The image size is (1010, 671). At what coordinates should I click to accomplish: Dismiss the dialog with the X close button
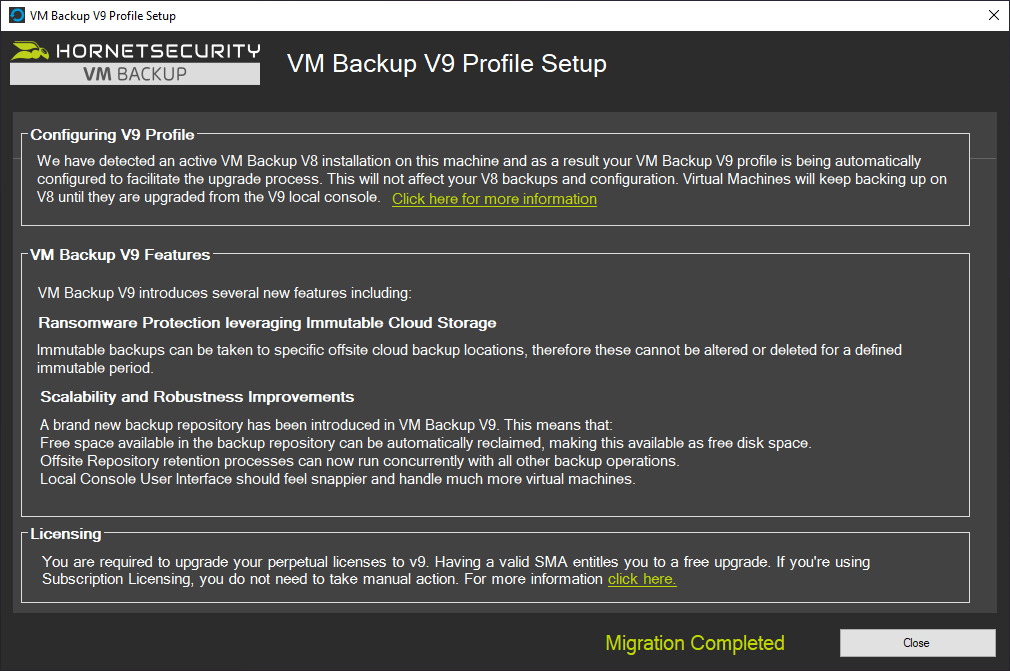pos(991,15)
